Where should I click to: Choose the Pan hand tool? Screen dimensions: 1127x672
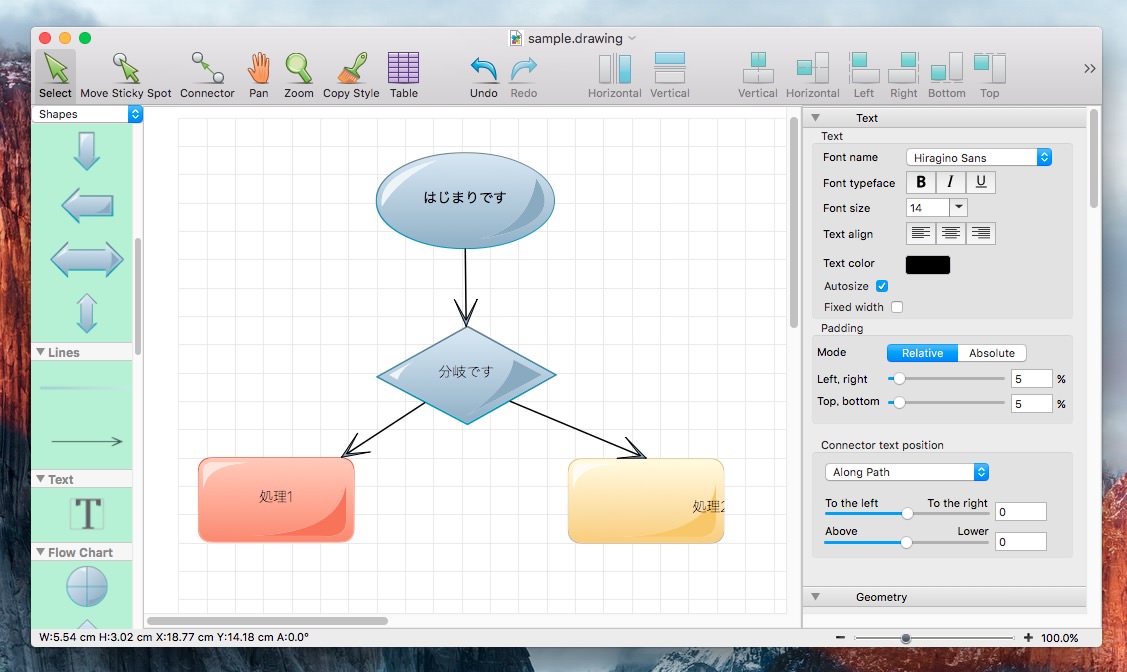click(x=259, y=71)
